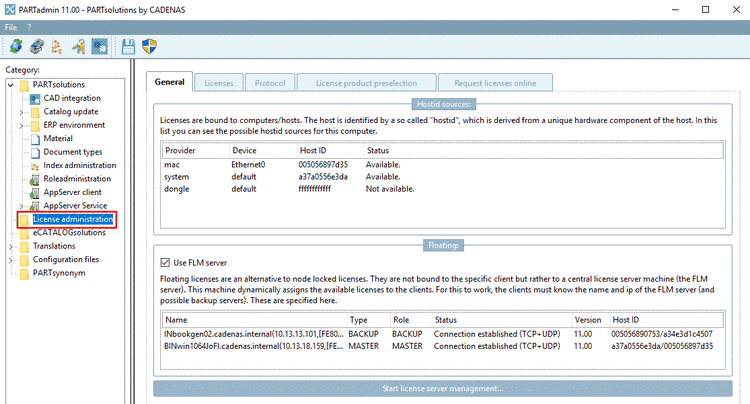Screen dimensions: 750x404
Task: Select eCATALOGsolutions in the tree
Action: [x=69, y=233]
